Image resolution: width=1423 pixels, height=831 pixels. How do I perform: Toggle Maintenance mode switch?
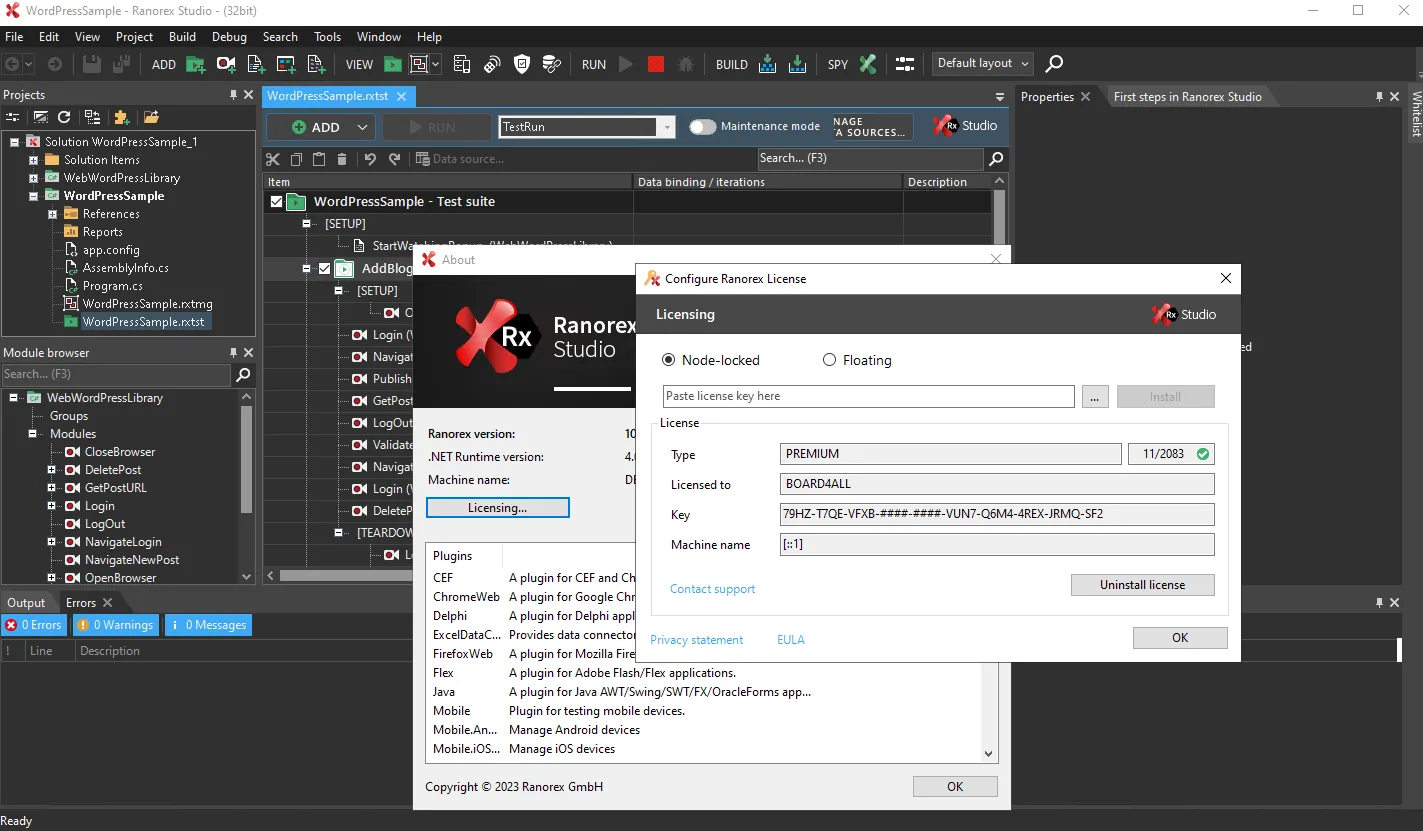(x=703, y=127)
